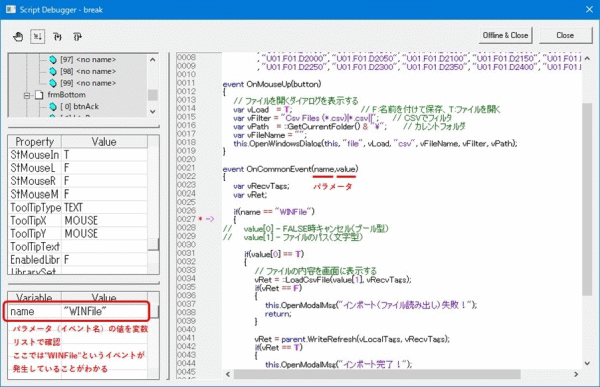This screenshot has height=387, width=600.
Task: Click the object tree scroll up arrow
Action: tap(153, 60)
